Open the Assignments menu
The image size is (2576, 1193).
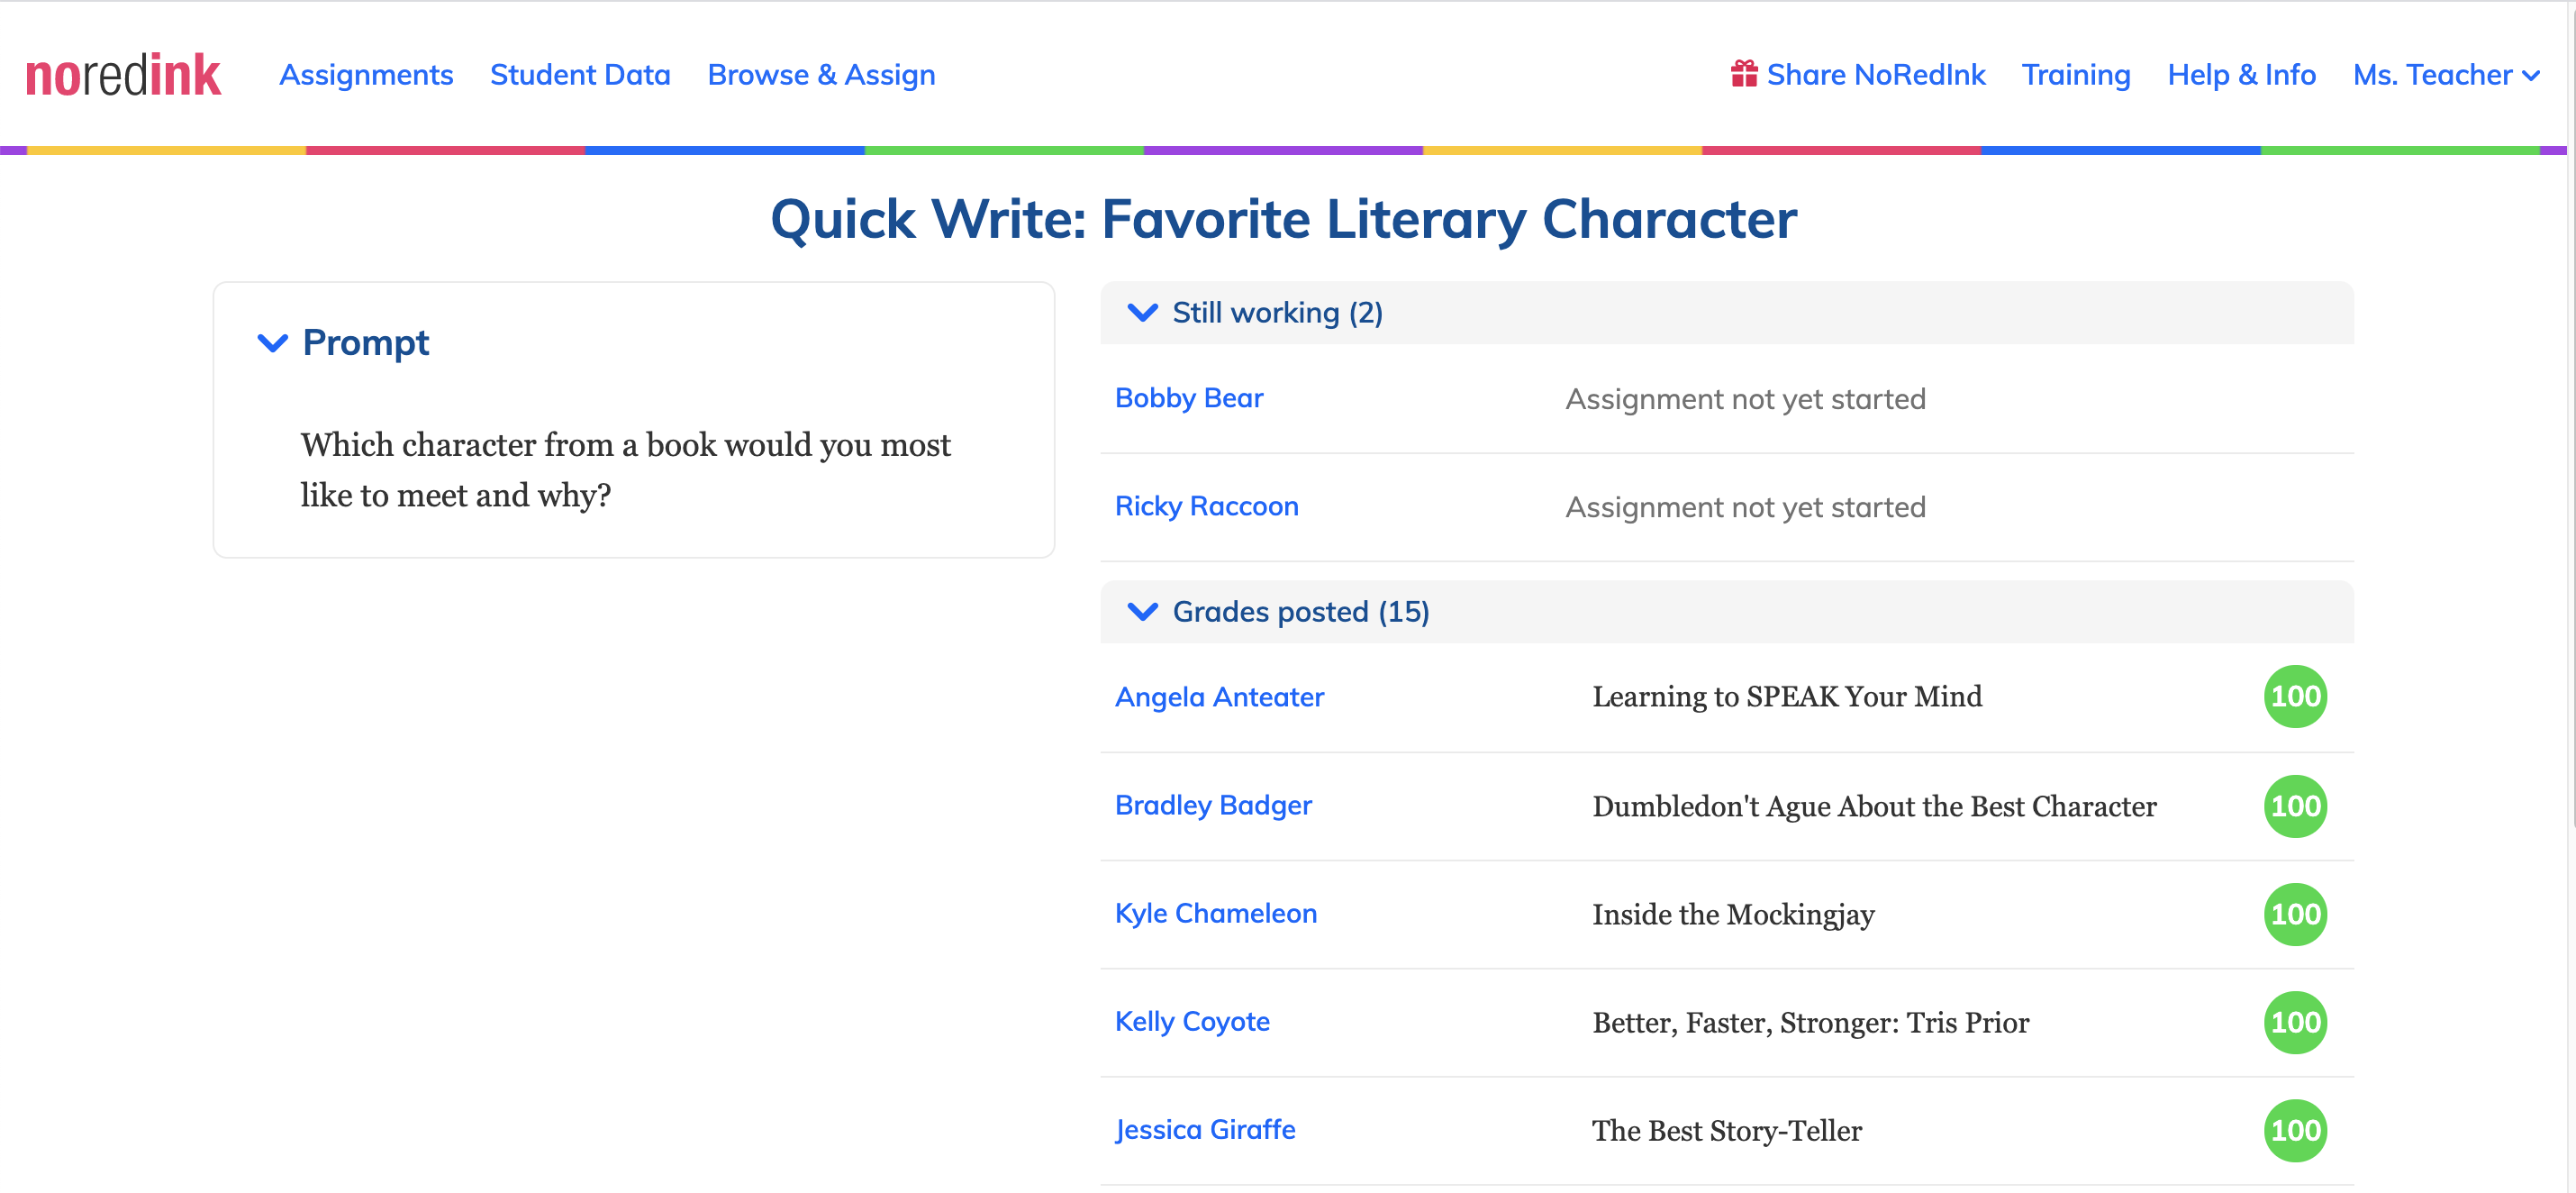click(x=366, y=75)
